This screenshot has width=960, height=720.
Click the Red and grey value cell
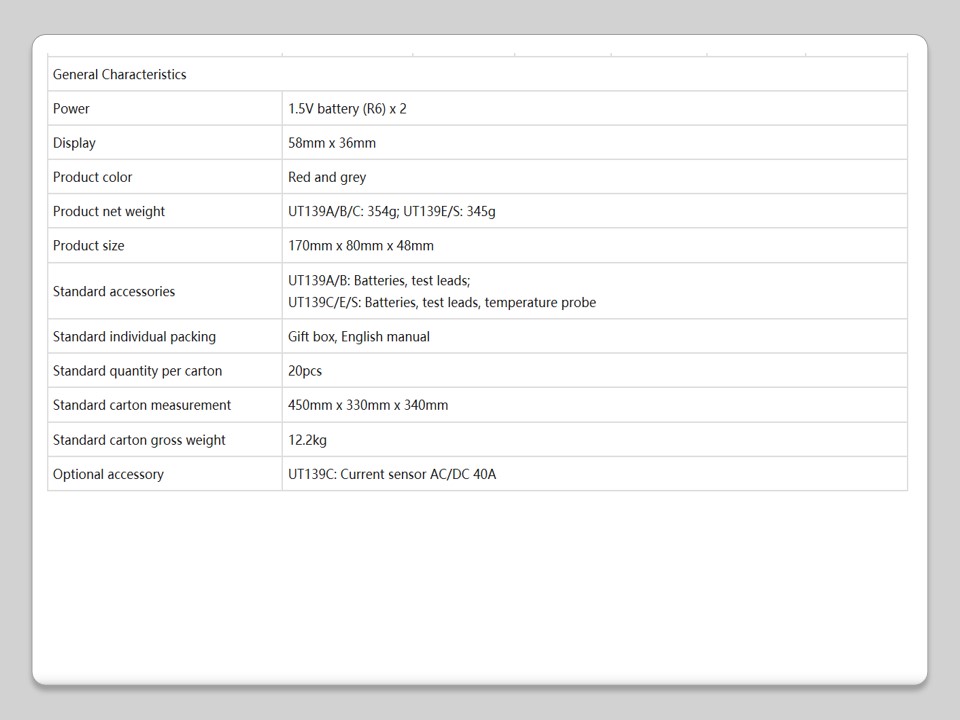tap(327, 177)
